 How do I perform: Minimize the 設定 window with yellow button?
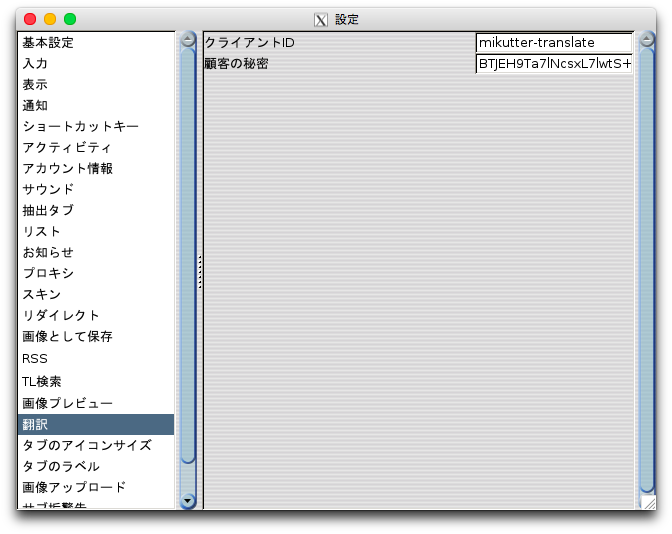(50, 19)
